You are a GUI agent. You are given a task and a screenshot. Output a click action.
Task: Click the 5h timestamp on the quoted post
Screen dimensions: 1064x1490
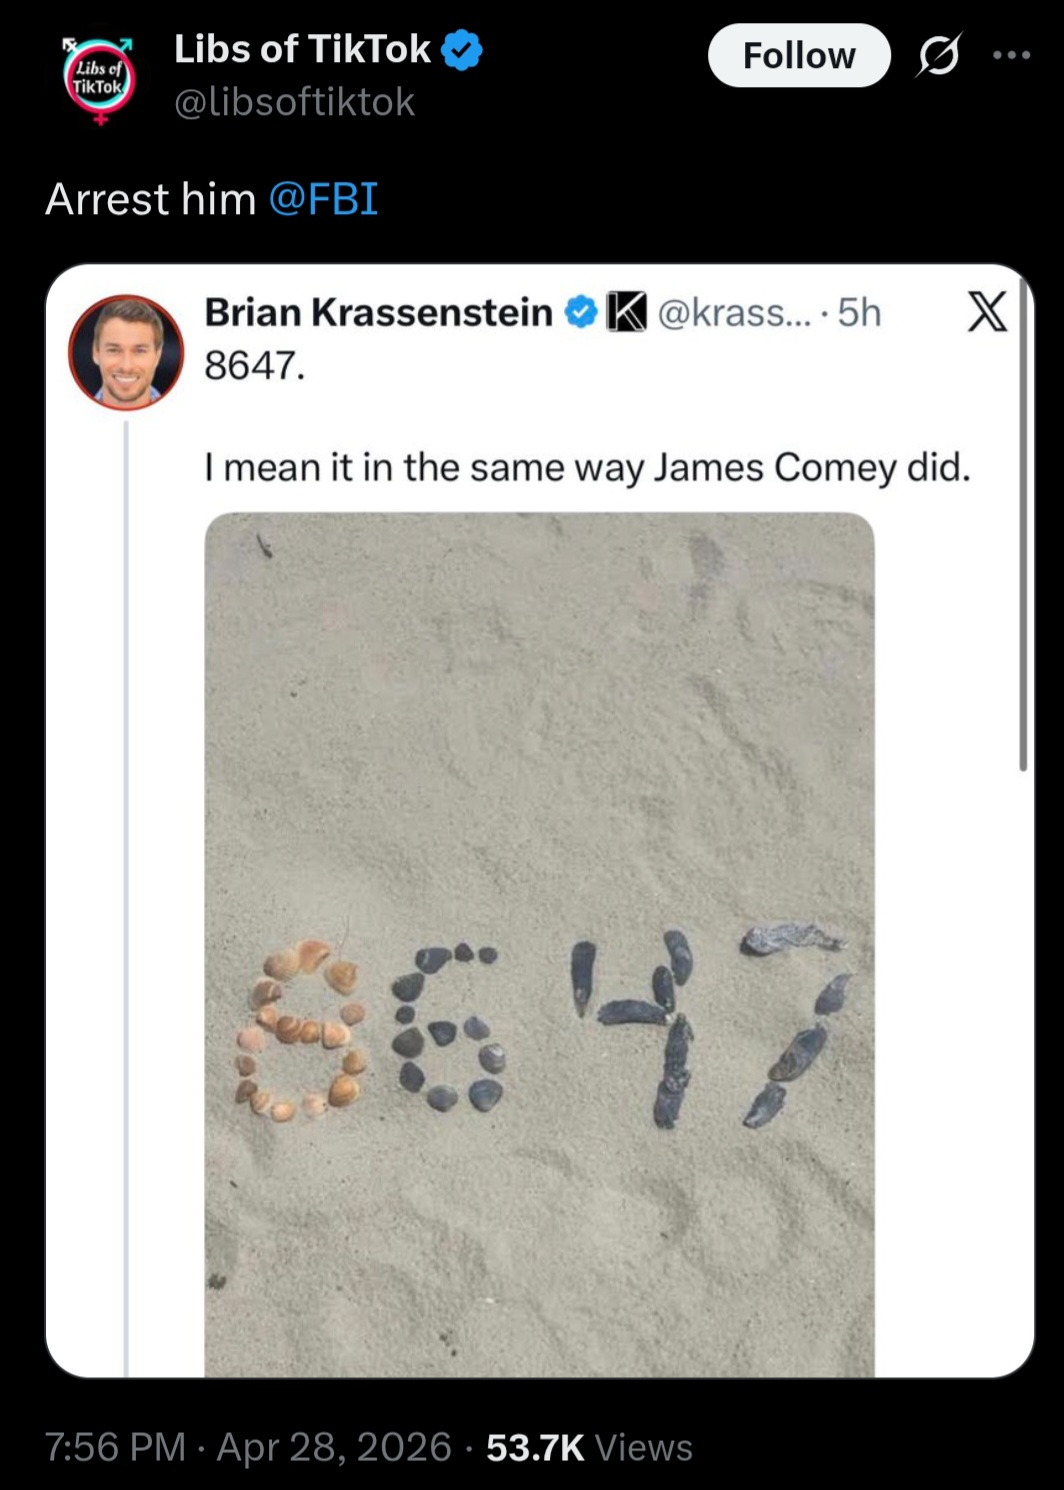pos(859,313)
